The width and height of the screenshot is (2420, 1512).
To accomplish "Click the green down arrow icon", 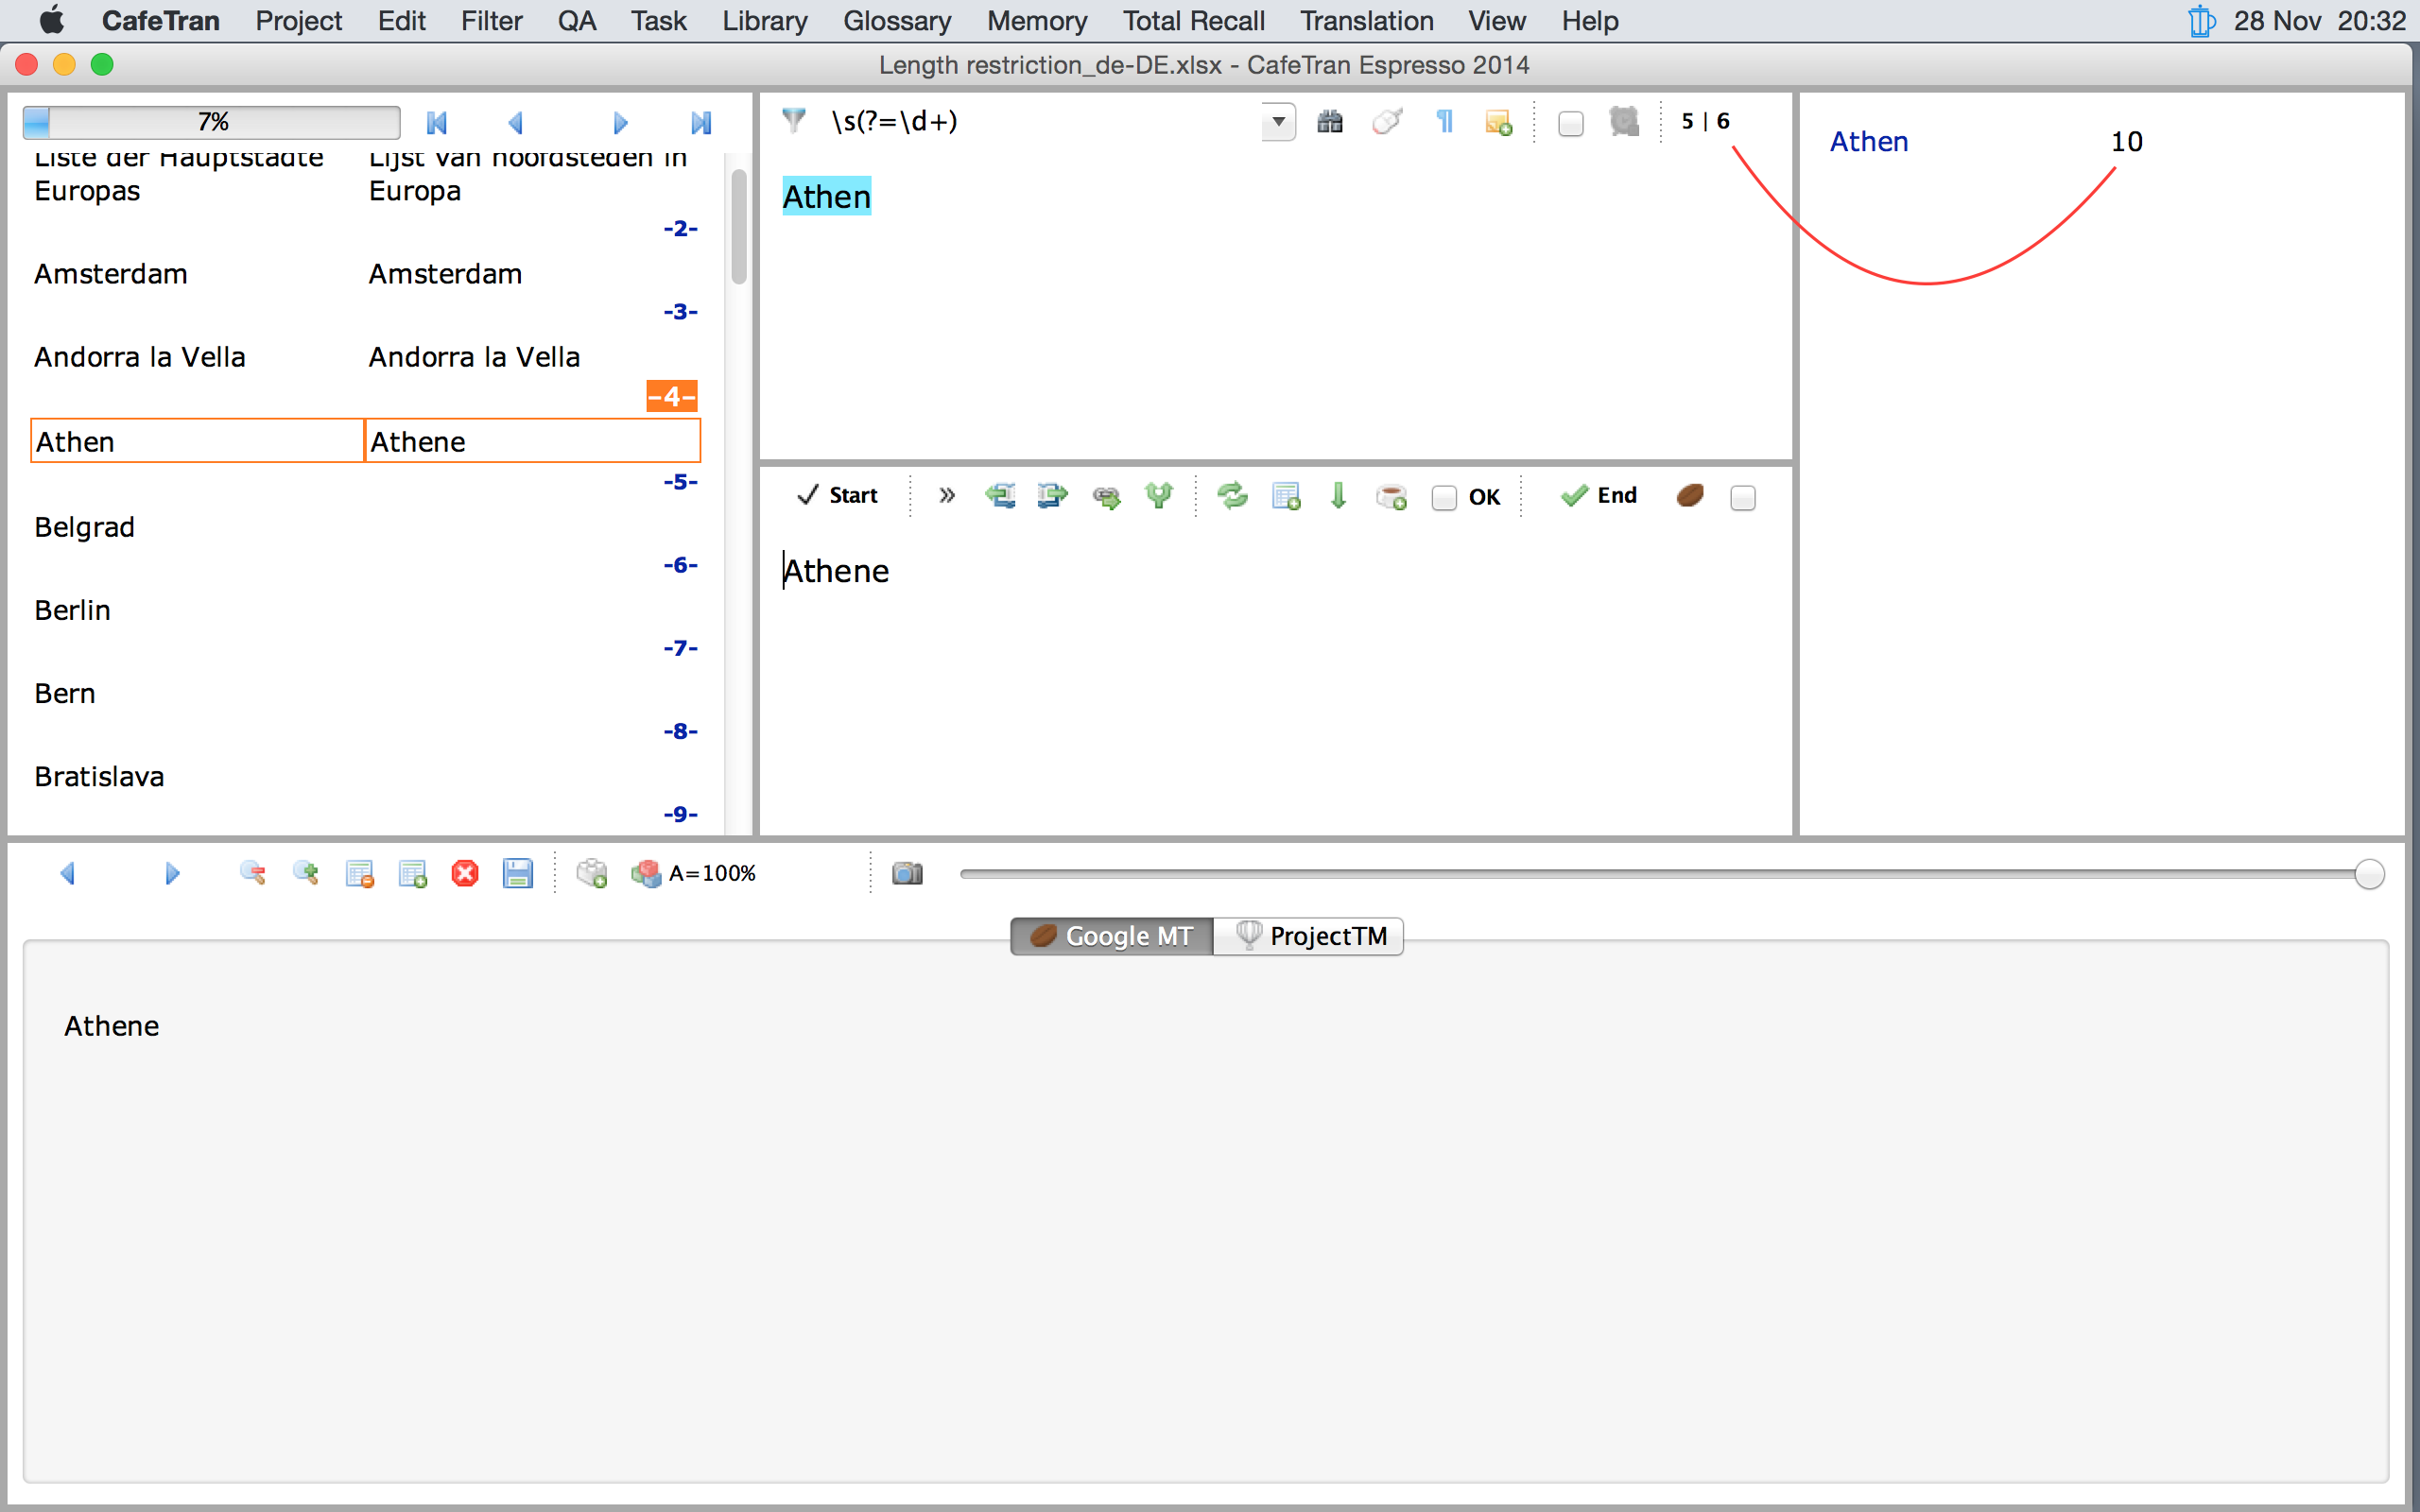I will click(1338, 495).
